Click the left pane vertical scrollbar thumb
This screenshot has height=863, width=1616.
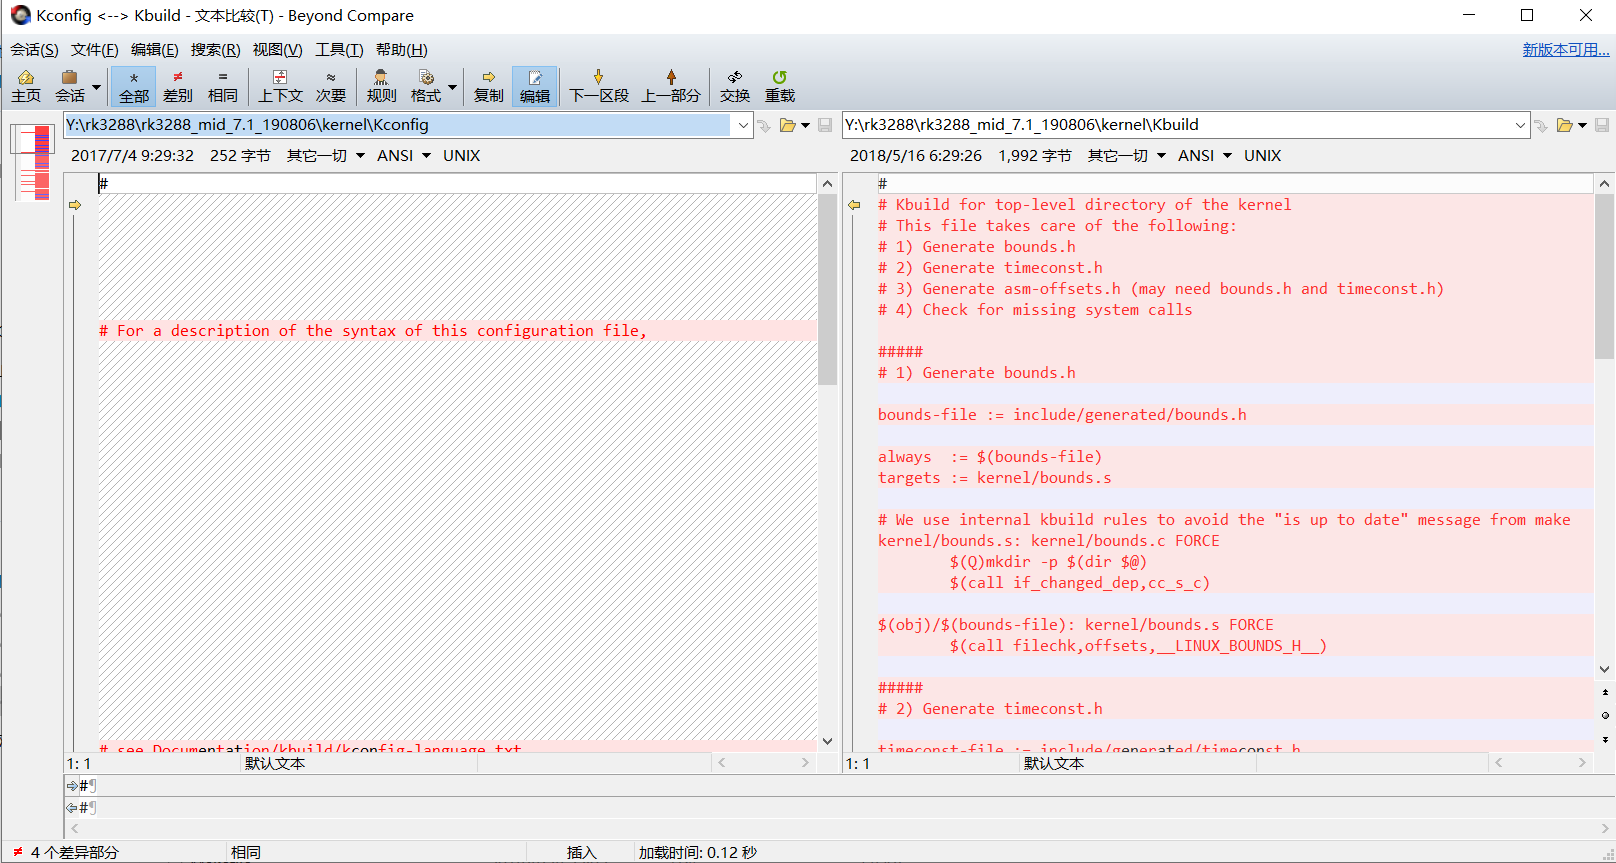point(827,290)
